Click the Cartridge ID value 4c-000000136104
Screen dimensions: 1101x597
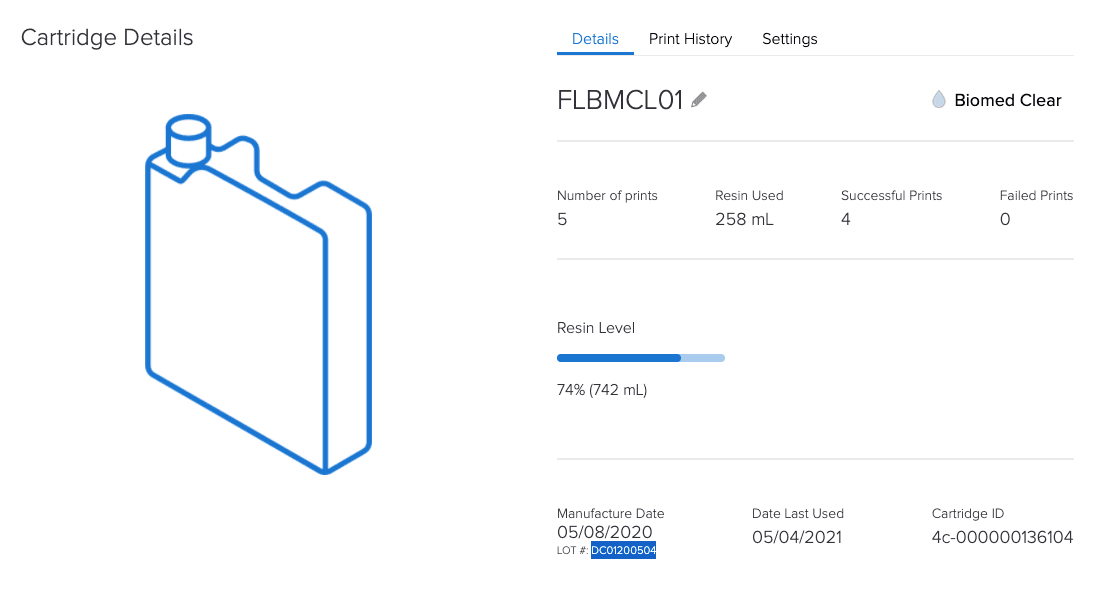[x=1002, y=537]
